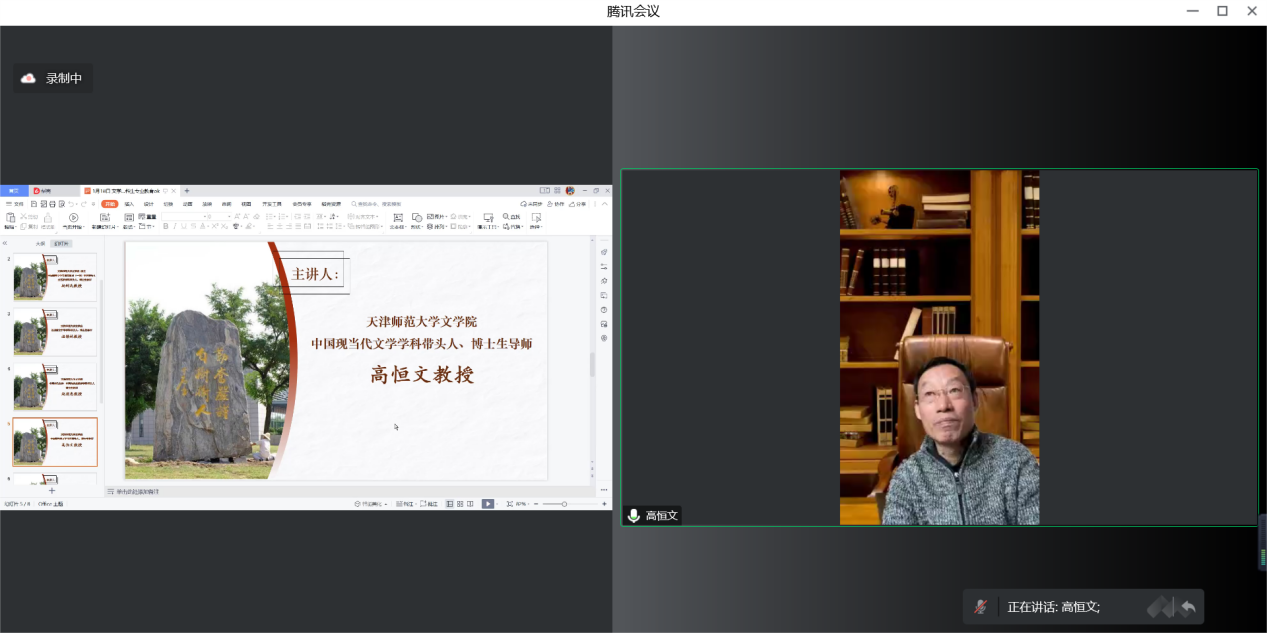Start slideshow with the play button in status bar
This screenshot has width=1267, height=633.
pos(488,504)
